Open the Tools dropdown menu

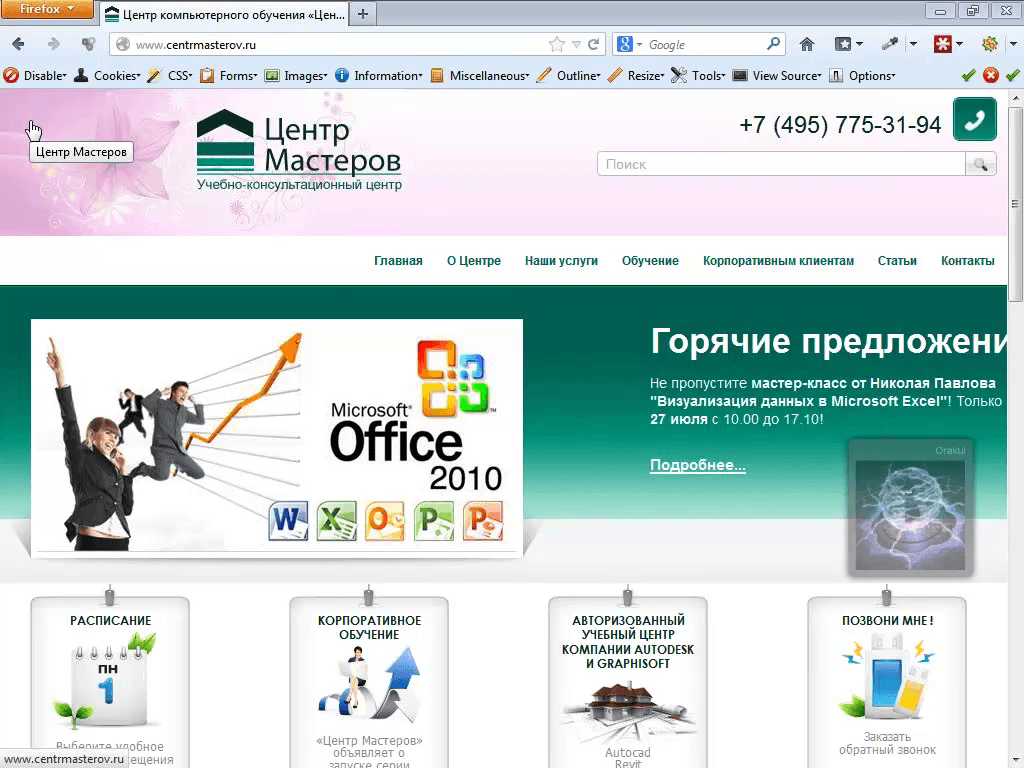pyautogui.click(x=699, y=76)
